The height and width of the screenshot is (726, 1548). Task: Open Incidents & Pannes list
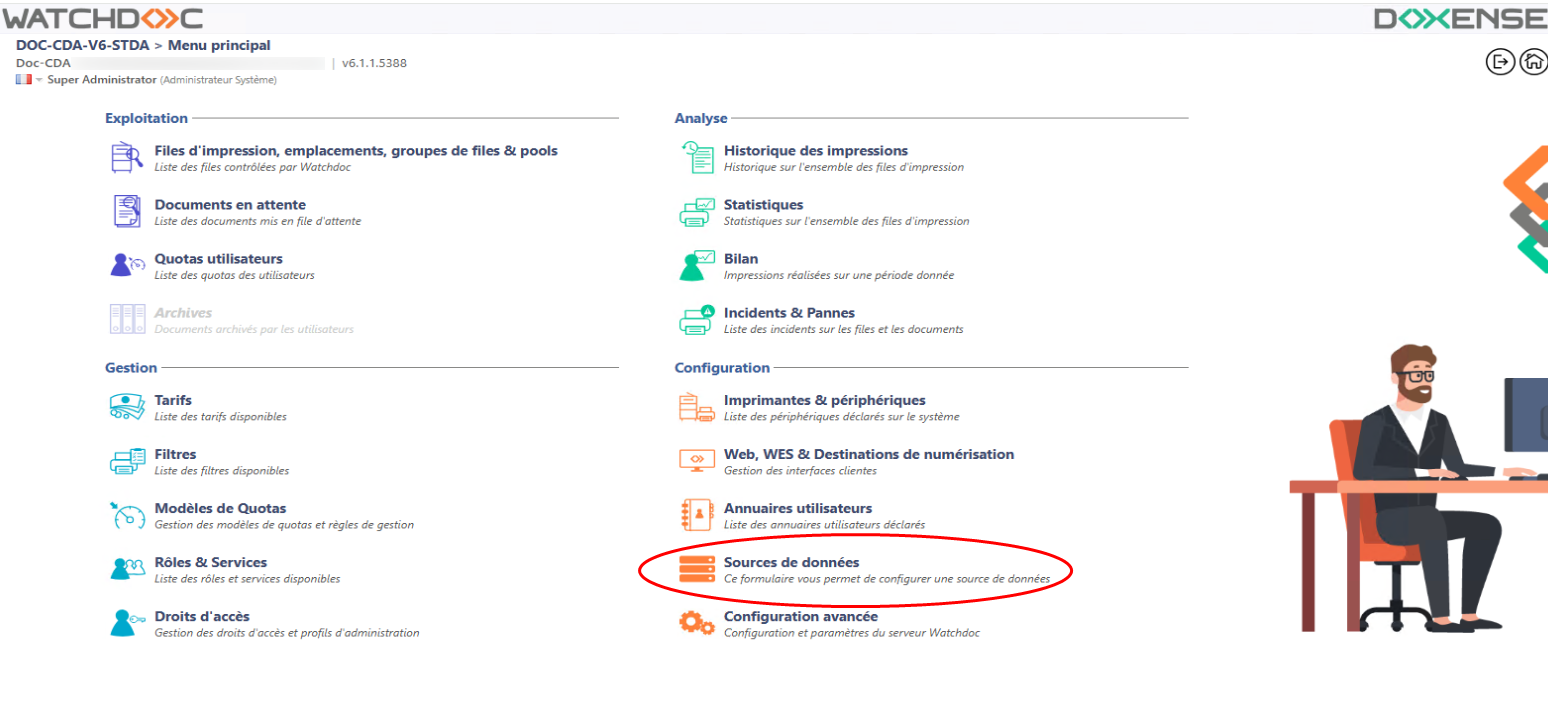click(789, 313)
